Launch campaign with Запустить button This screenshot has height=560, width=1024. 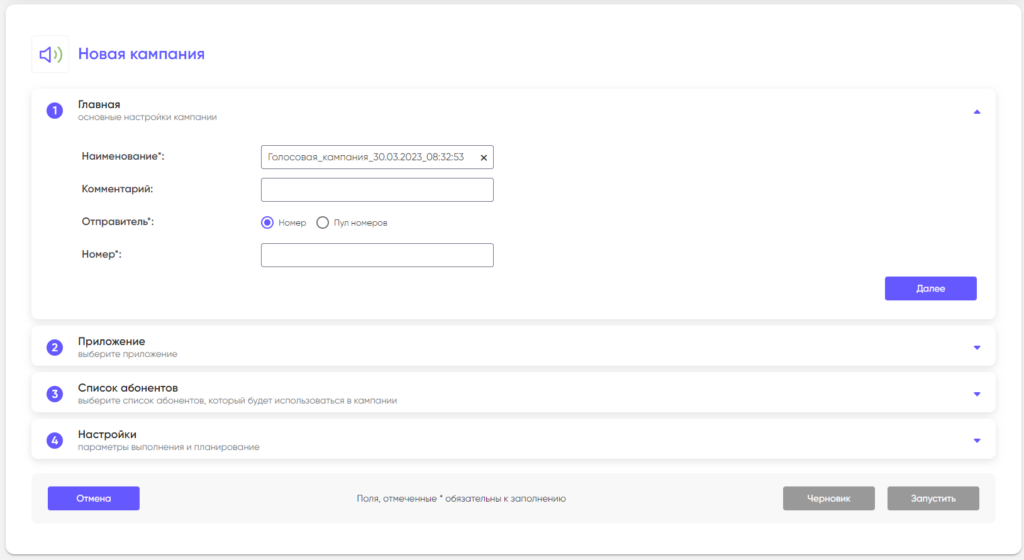(x=932, y=498)
